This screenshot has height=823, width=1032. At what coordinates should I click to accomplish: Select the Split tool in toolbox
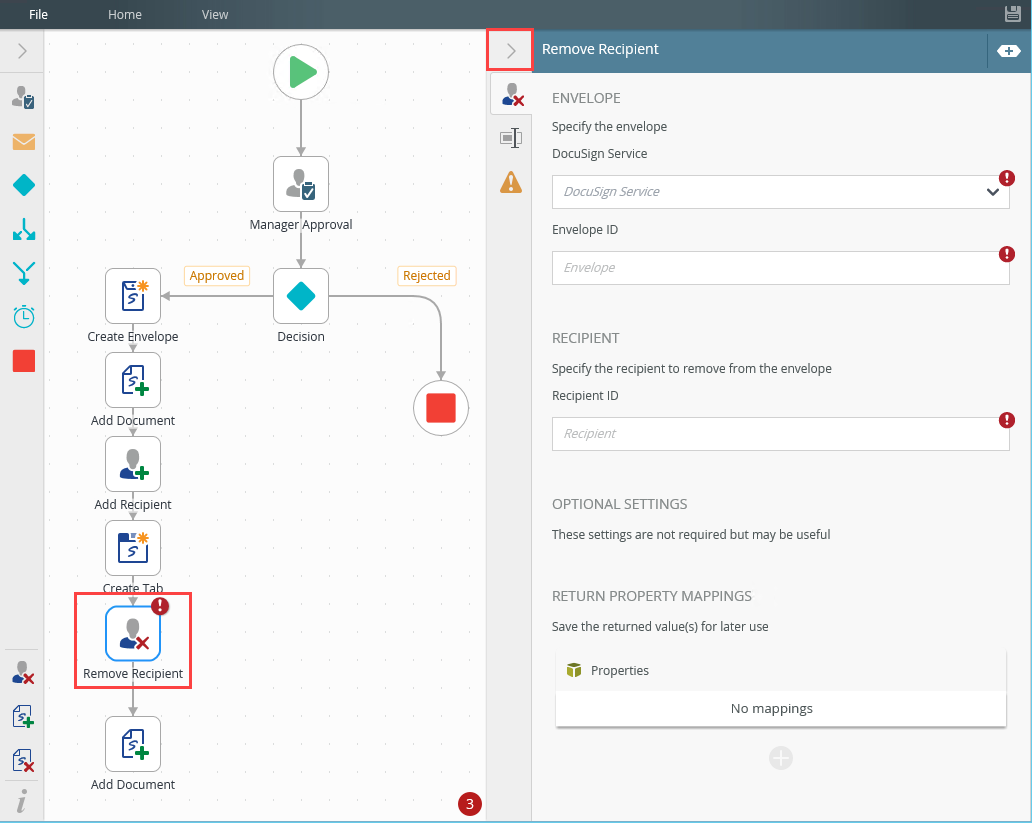click(24, 229)
